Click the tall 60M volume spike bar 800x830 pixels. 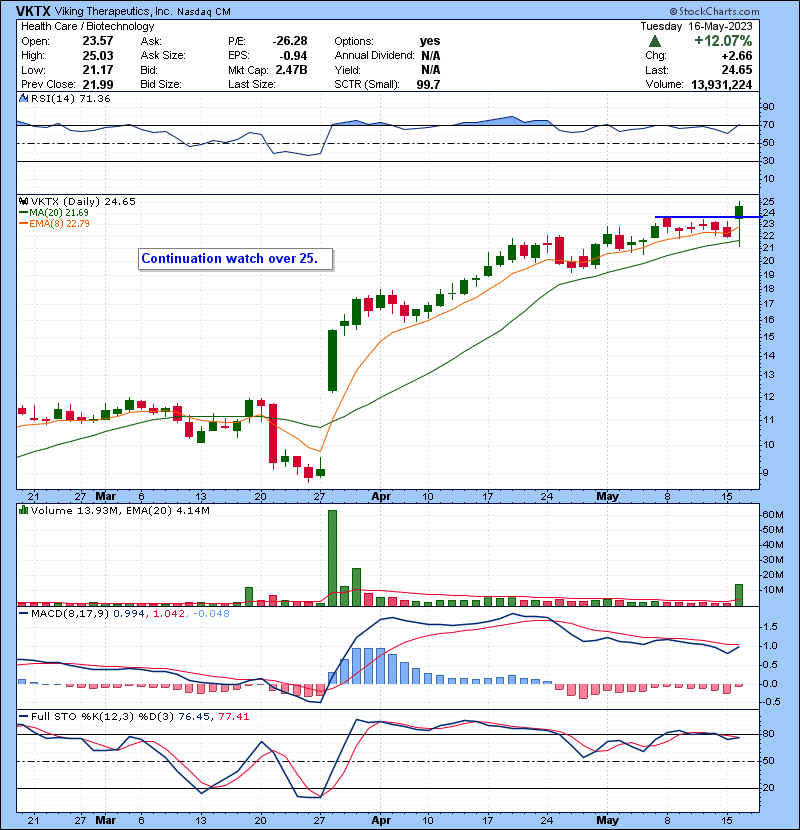point(332,558)
